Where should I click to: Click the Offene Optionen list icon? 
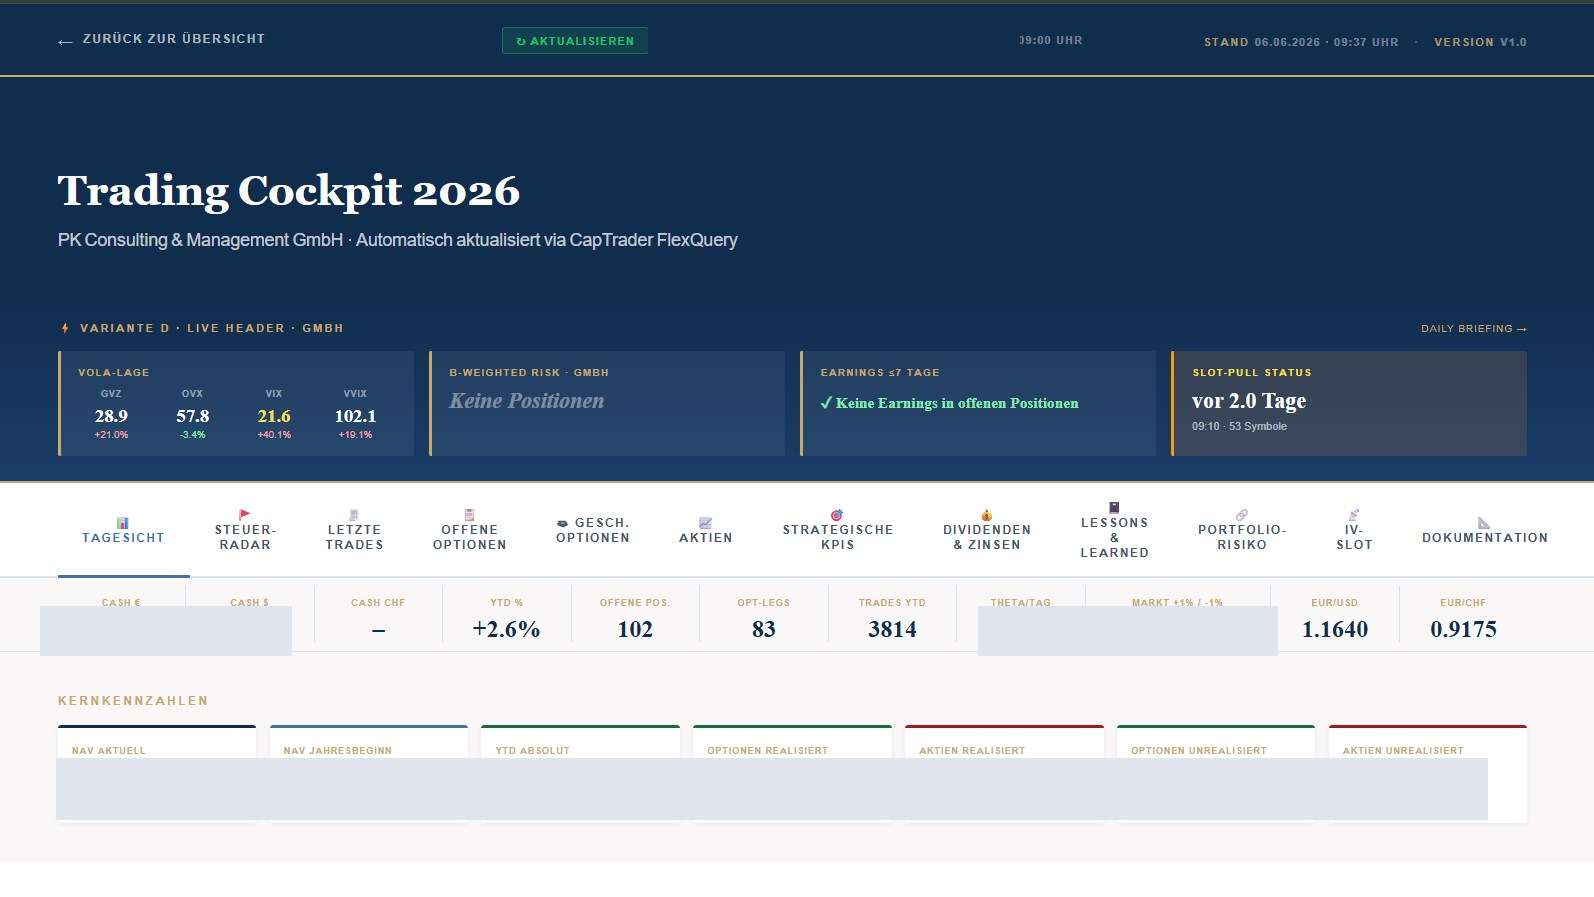469,515
